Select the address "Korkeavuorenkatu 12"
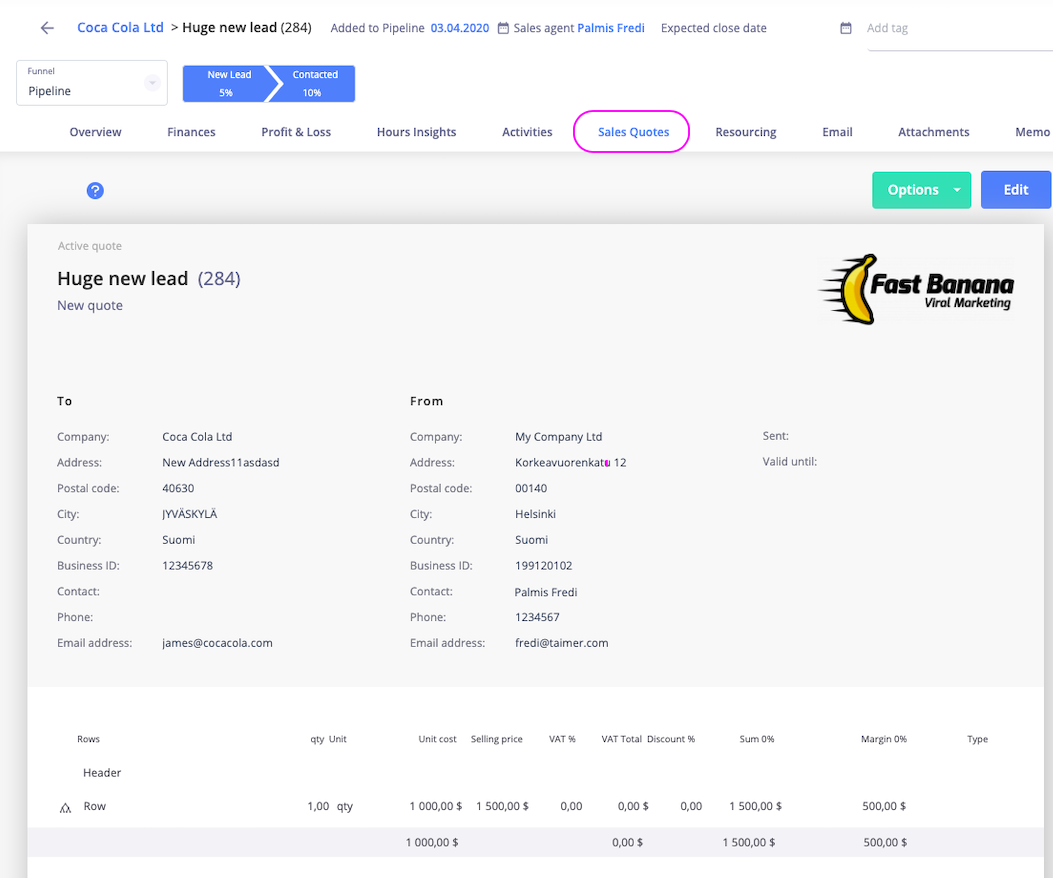Screen dimensions: 1053x878 [x=571, y=462]
